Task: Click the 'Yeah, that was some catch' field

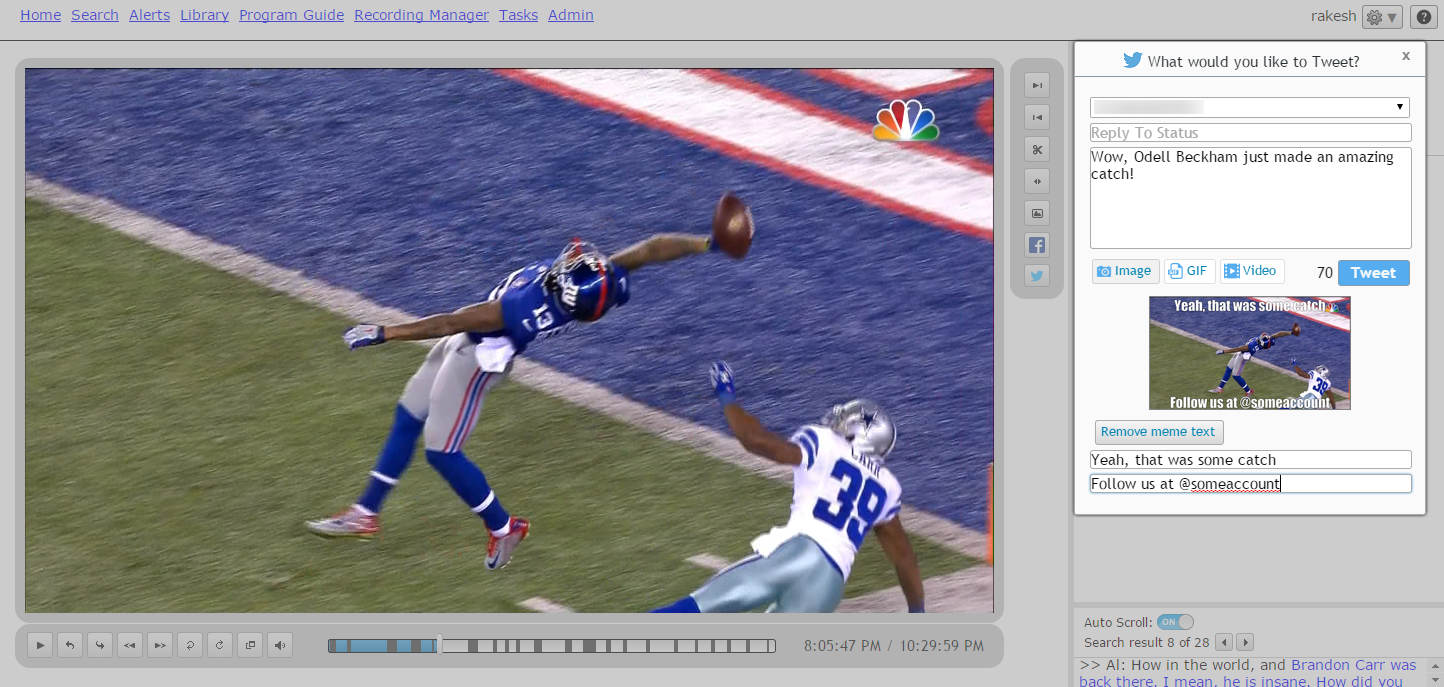Action: coord(1250,460)
